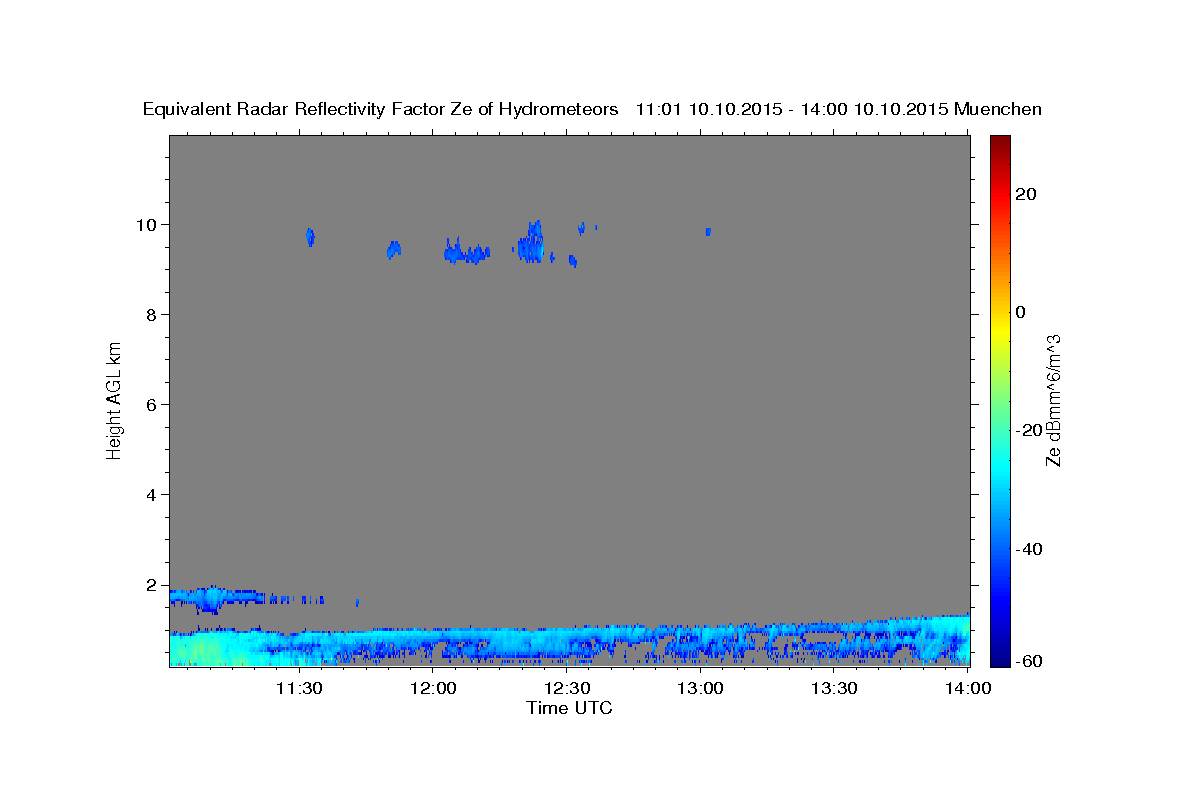
Task: Click the colorbar label 'Ze dBmm^6/m^3'
Action: 1053,400
